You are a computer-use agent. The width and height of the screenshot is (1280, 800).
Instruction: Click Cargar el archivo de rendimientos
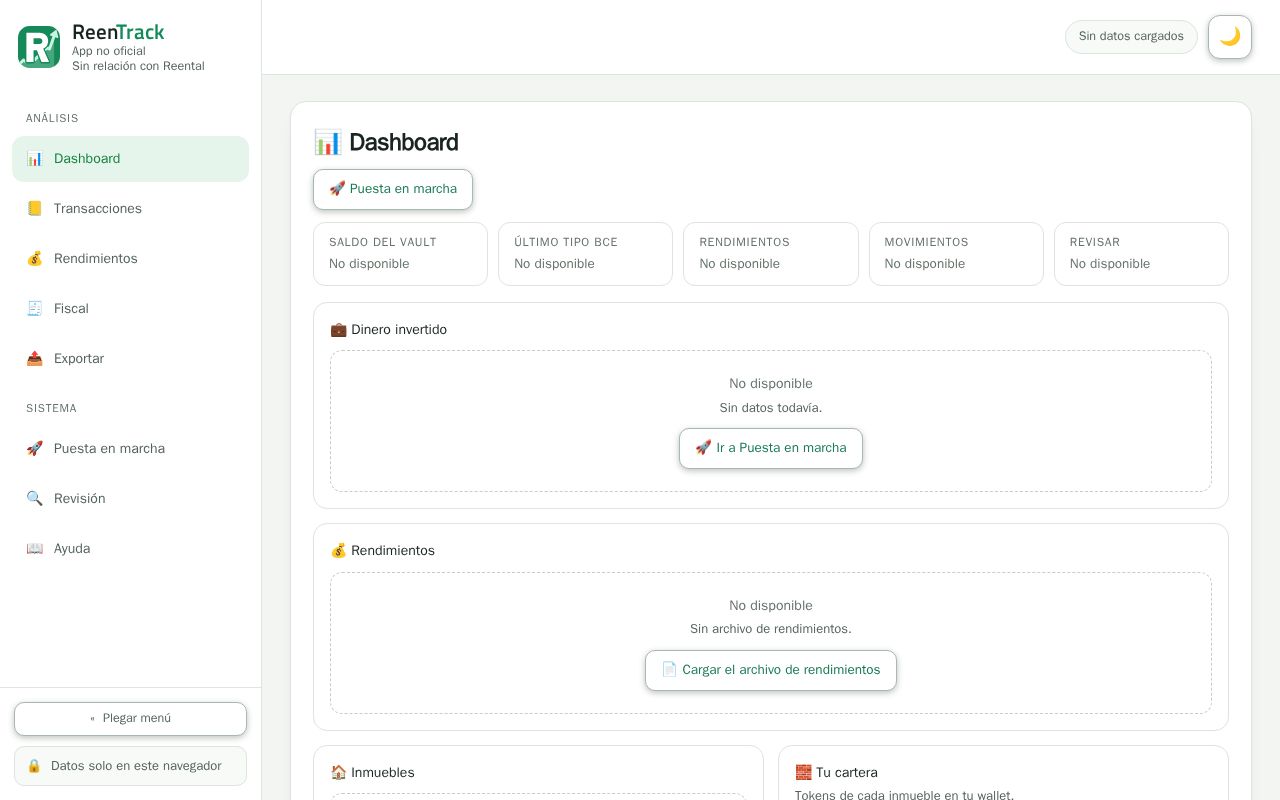coord(771,670)
